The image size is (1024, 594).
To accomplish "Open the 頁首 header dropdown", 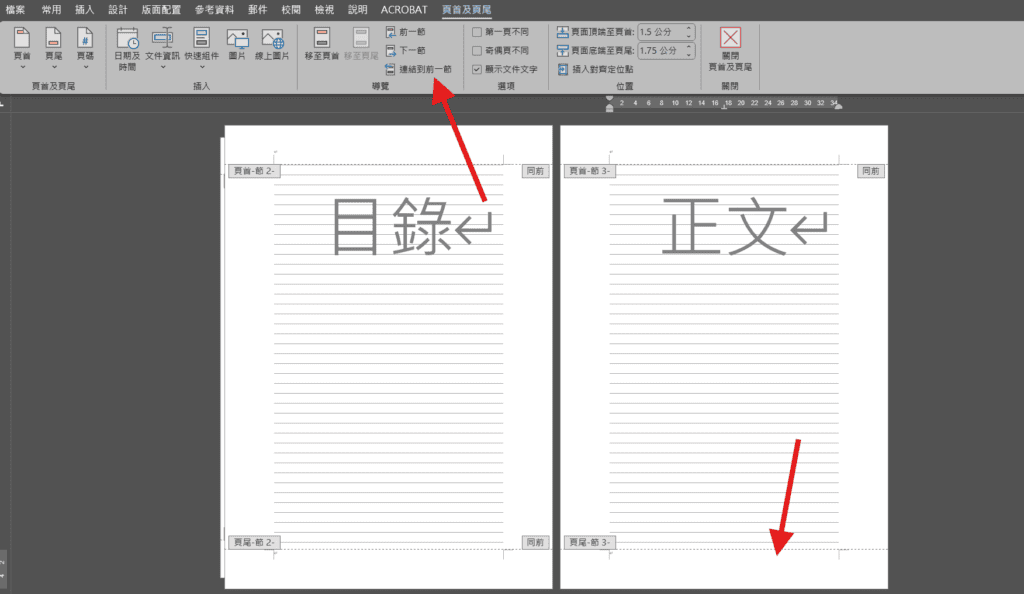I will coord(22,48).
